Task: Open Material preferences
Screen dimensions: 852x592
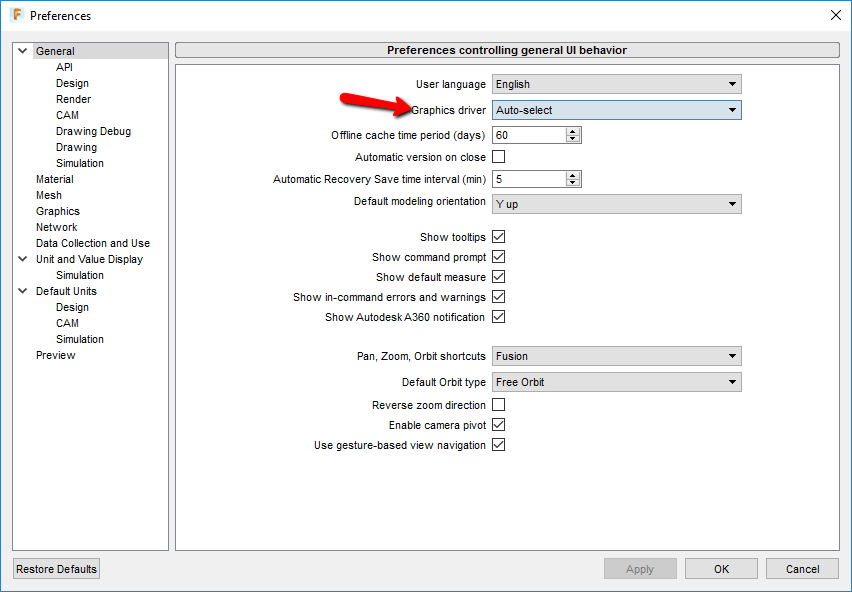Action: pos(55,179)
